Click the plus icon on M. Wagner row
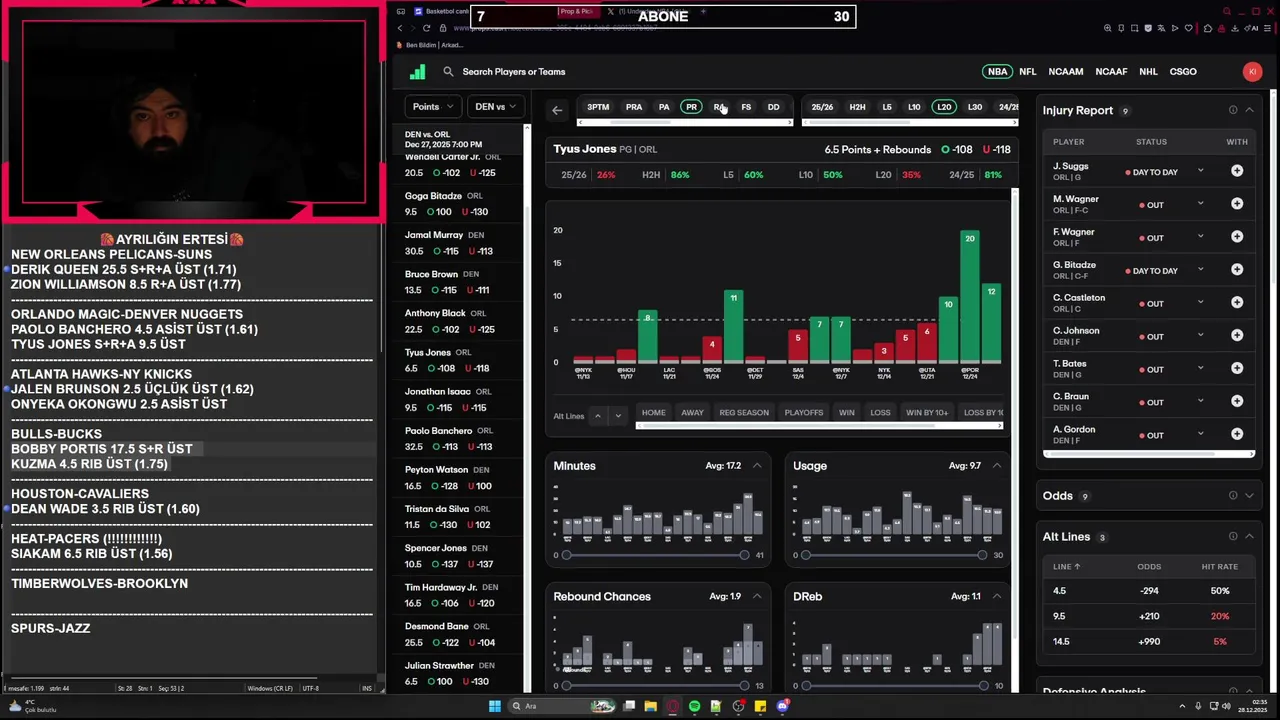The image size is (1280, 720). (x=1237, y=204)
